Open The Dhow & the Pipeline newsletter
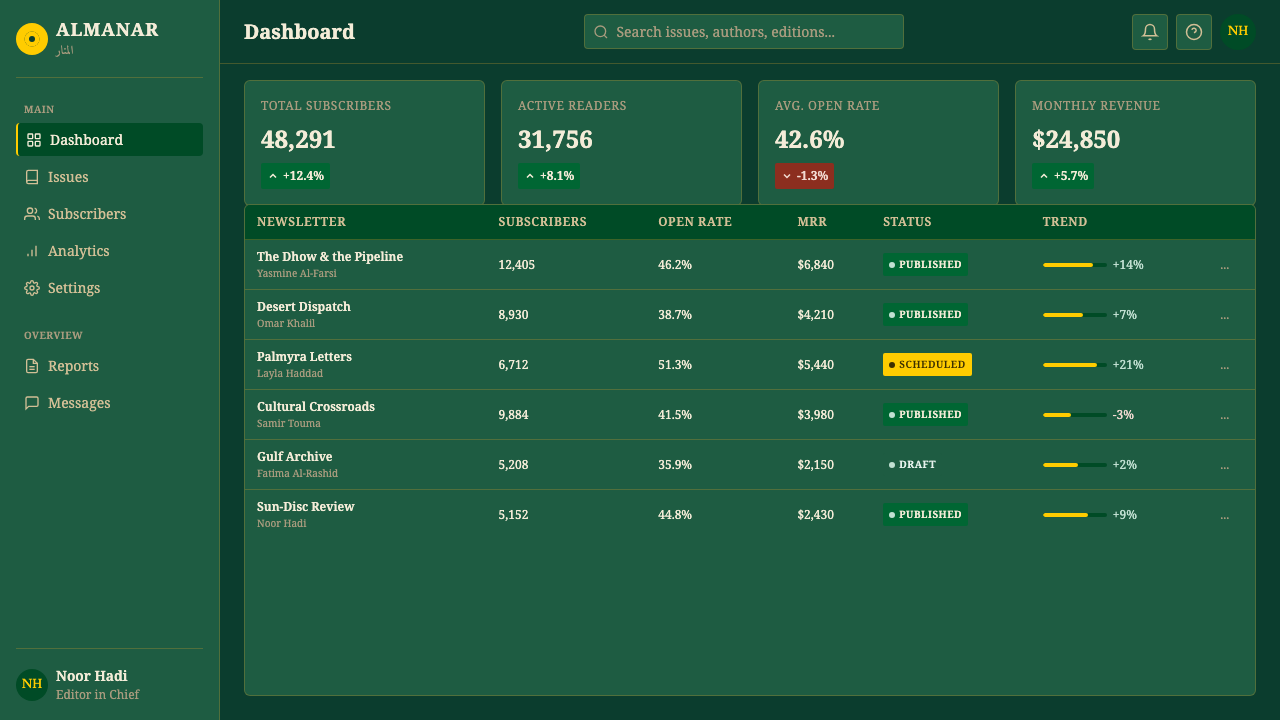The width and height of the screenshot is (1280, 720). click(x=330, y=257)
